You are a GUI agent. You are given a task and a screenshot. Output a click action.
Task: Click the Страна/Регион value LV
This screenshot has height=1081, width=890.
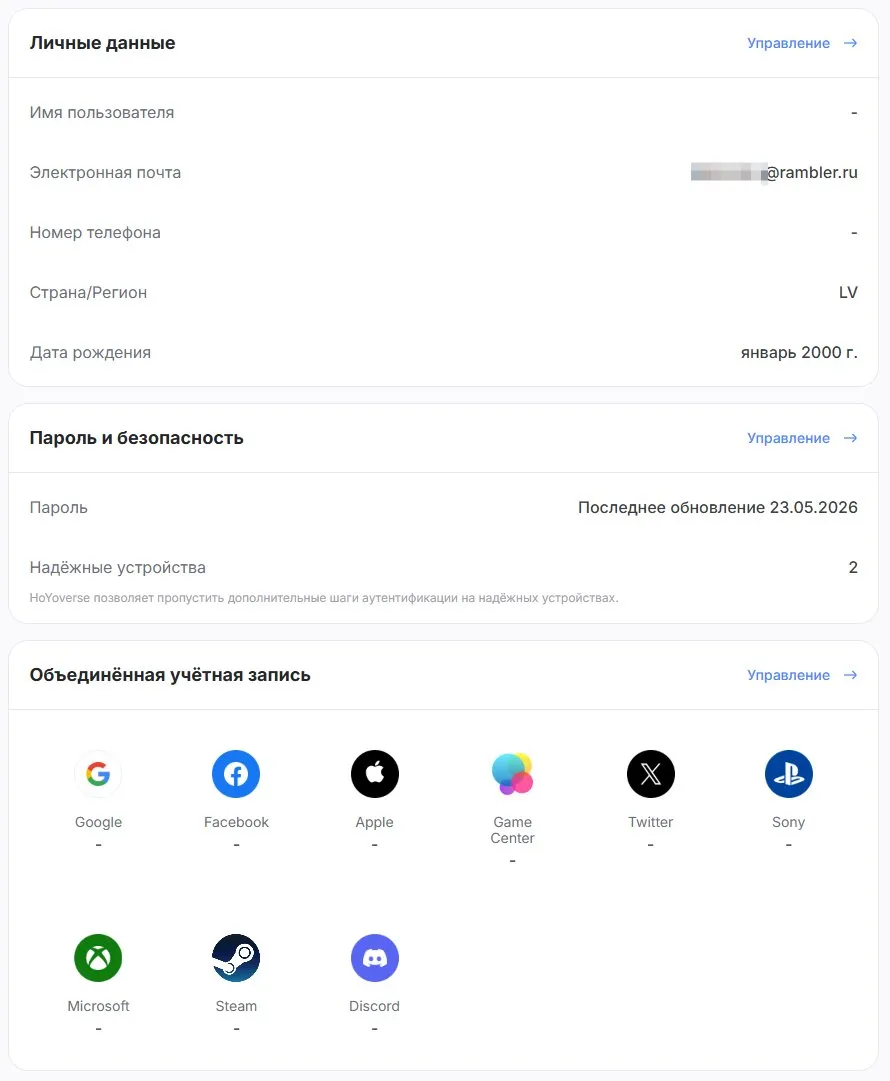coord(848,292)
